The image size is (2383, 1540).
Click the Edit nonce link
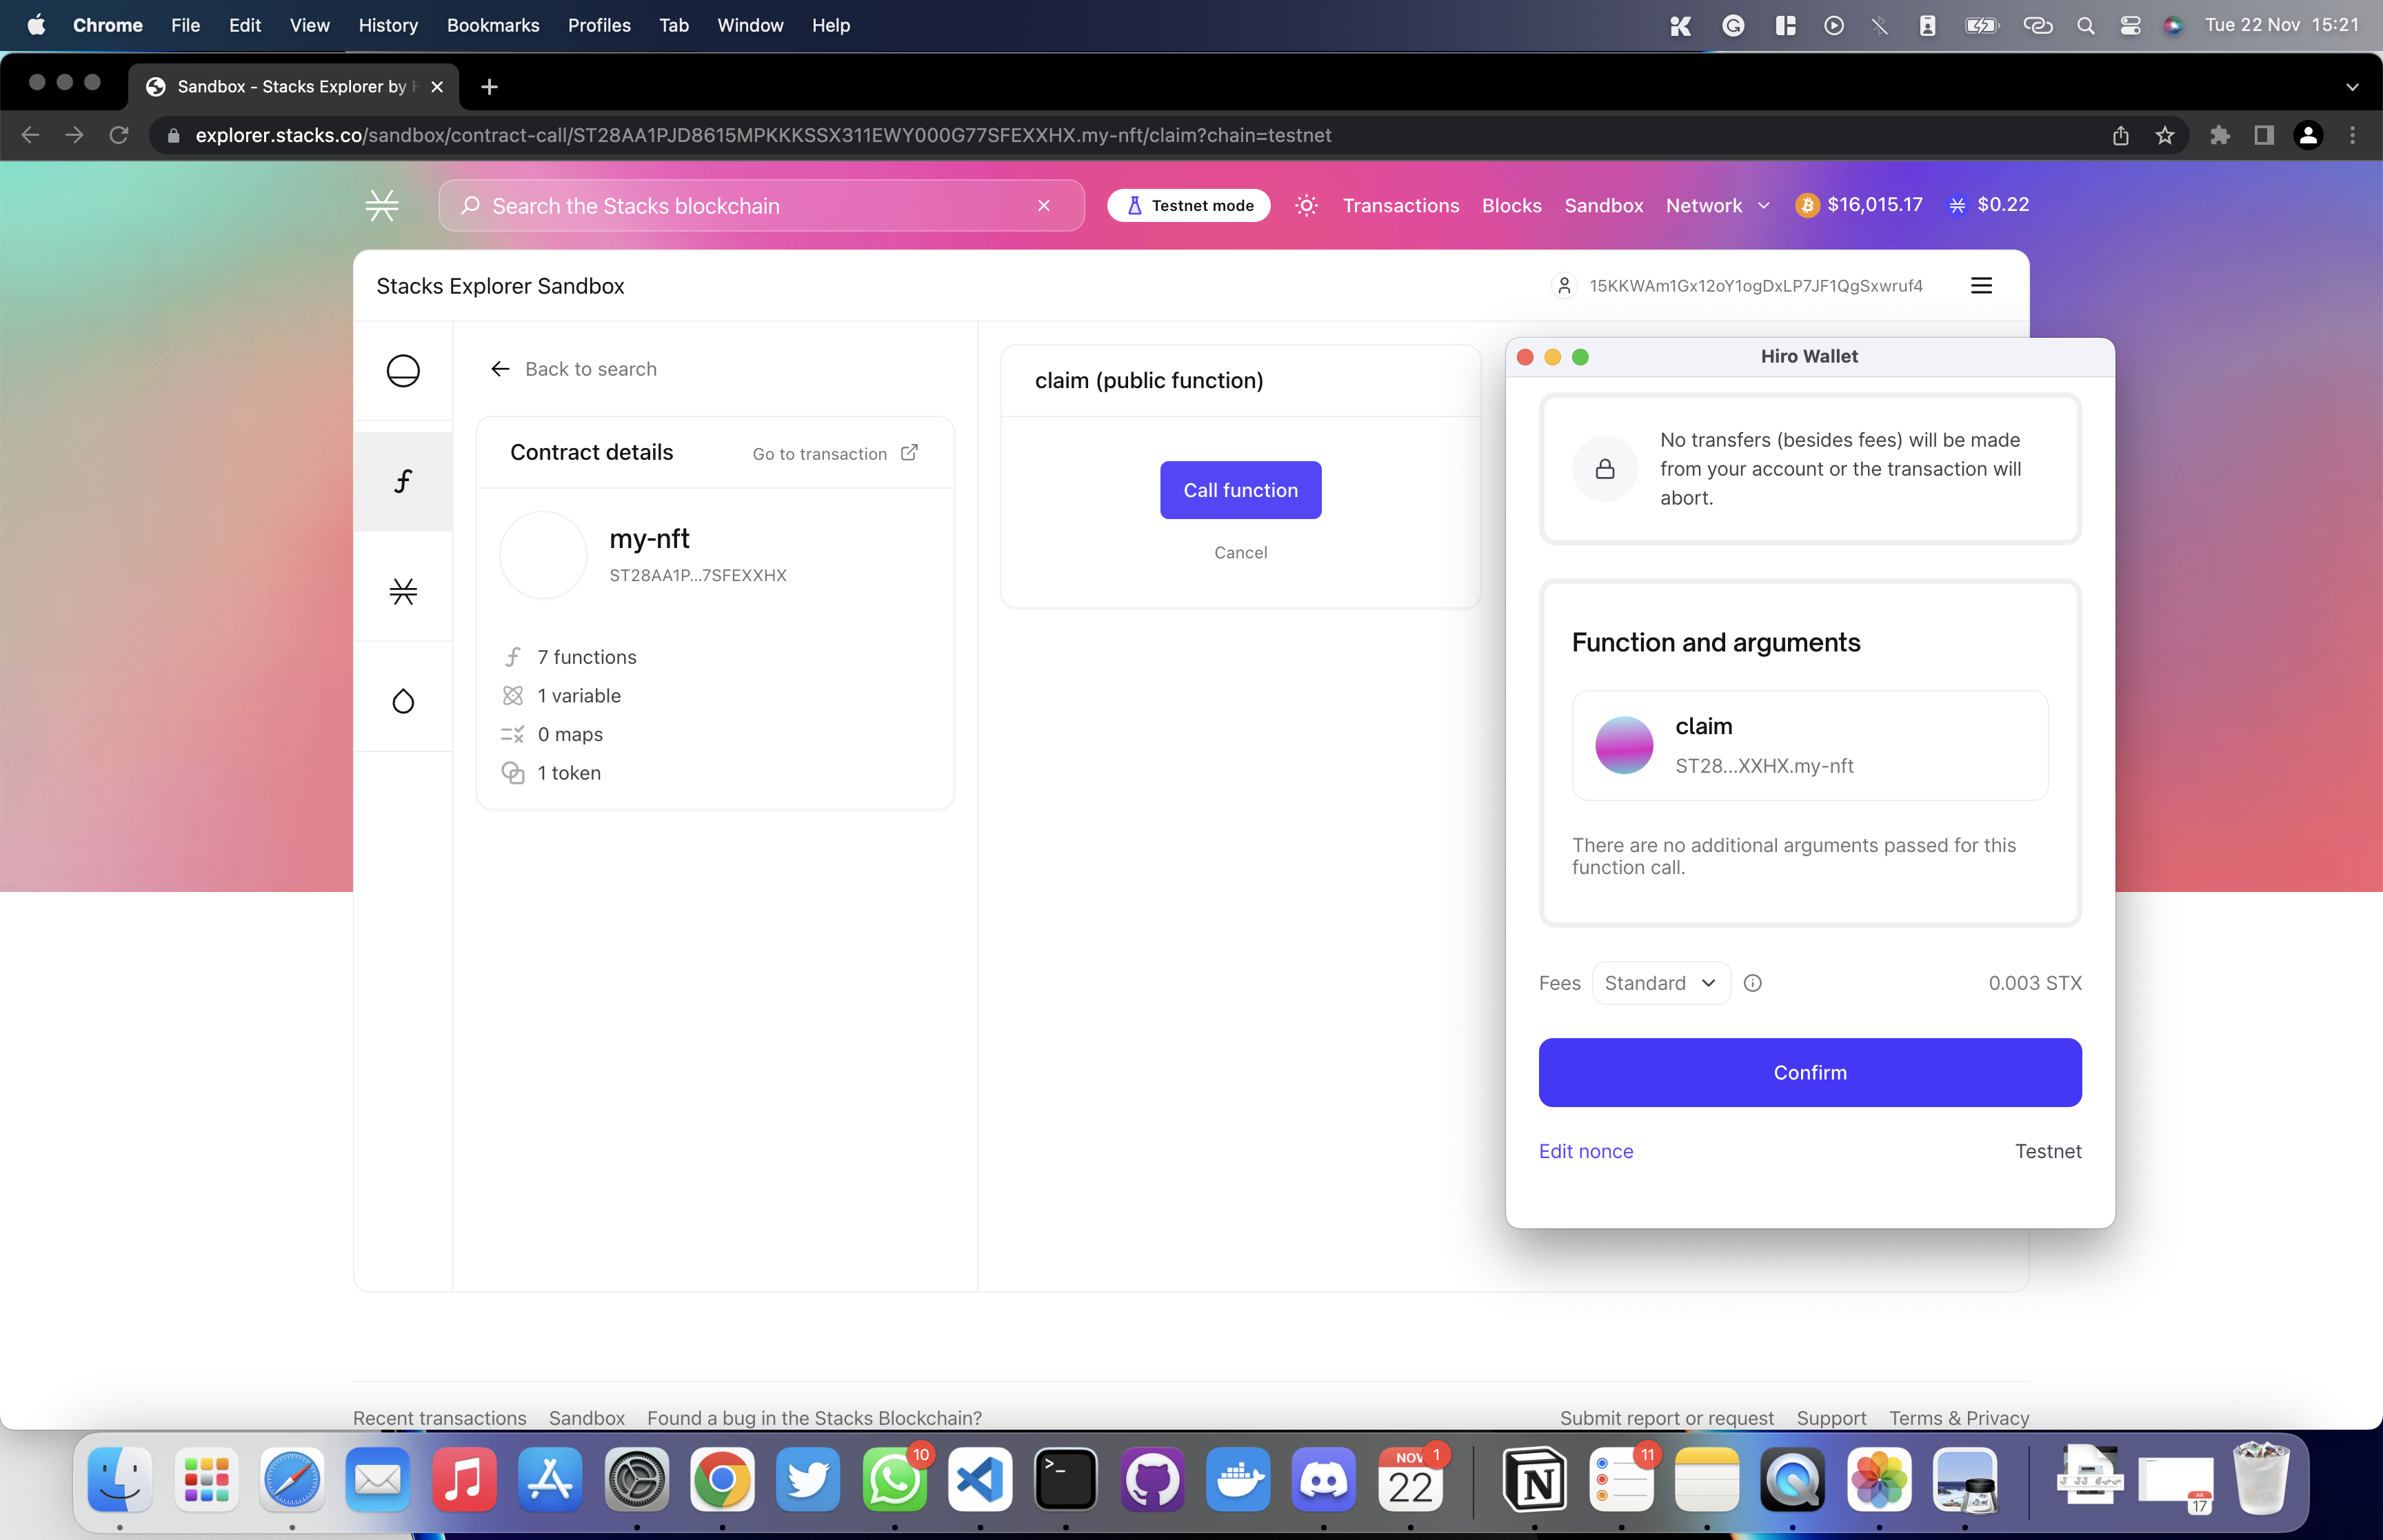(x=1585, y=1151)
